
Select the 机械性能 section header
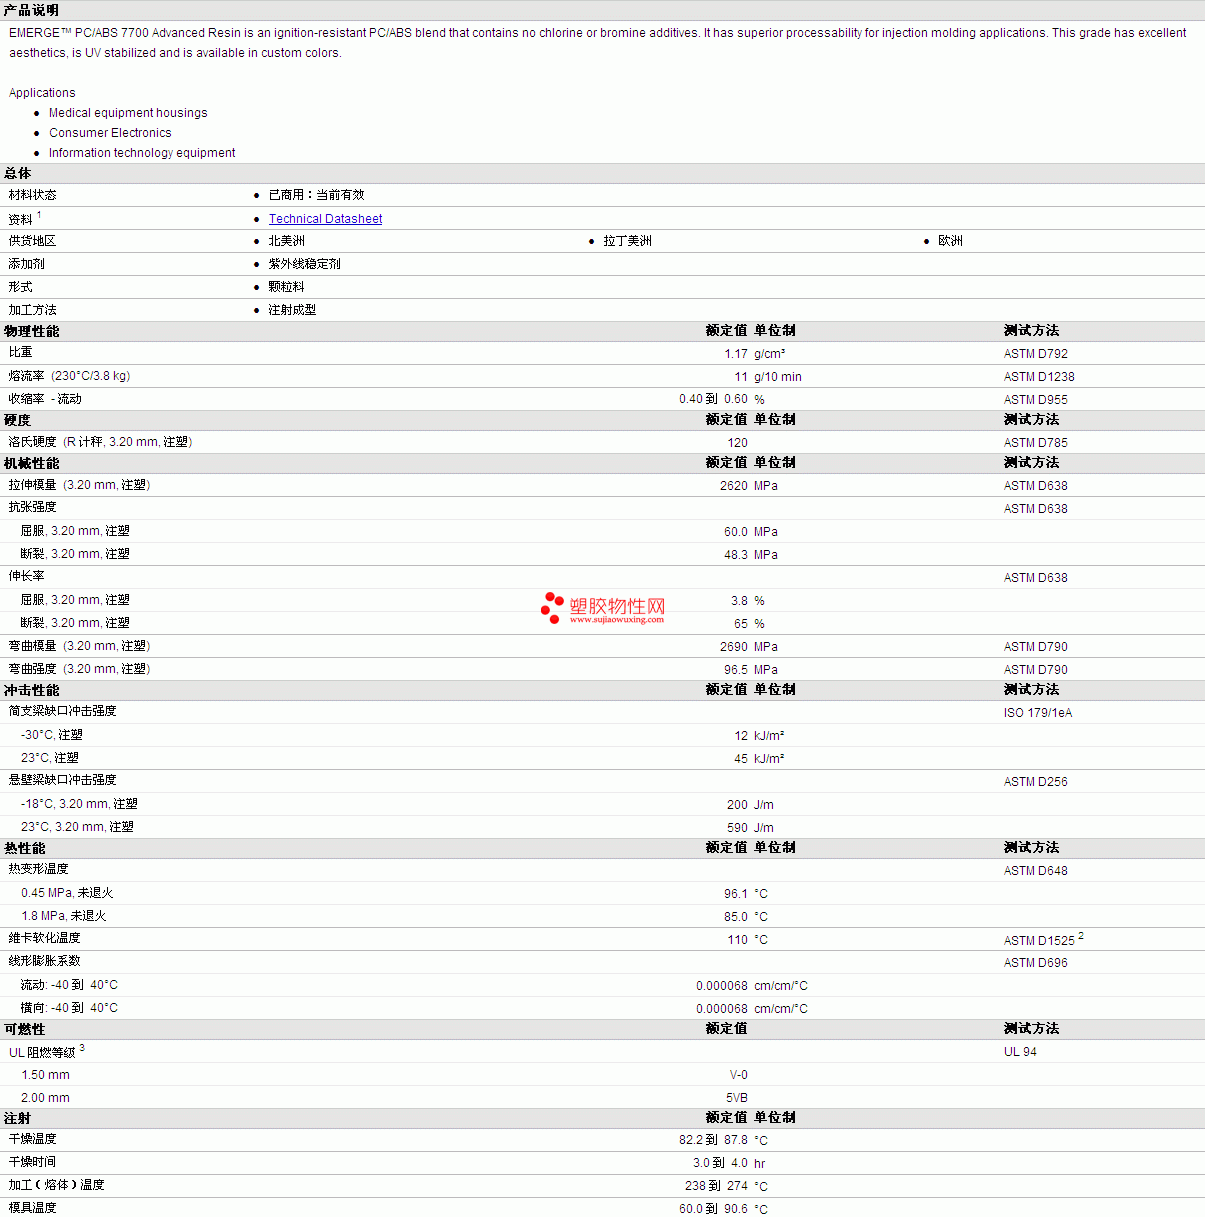point(31,463)
